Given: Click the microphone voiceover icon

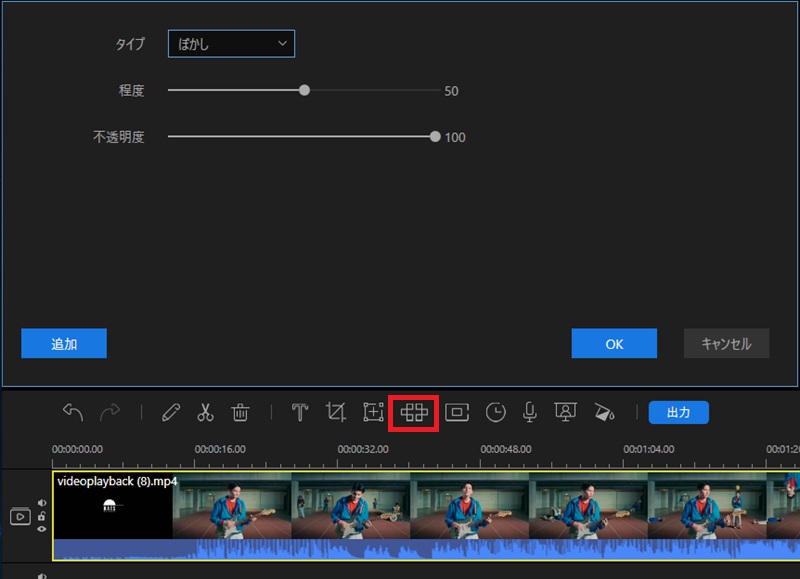Looking at the screenshot, I should pos(530,412).
